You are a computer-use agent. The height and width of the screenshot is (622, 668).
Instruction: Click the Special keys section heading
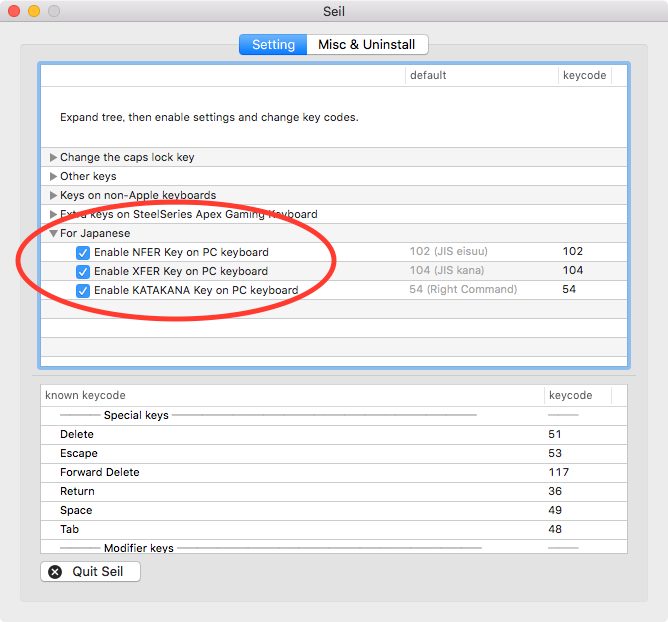(x=136, y=415)
